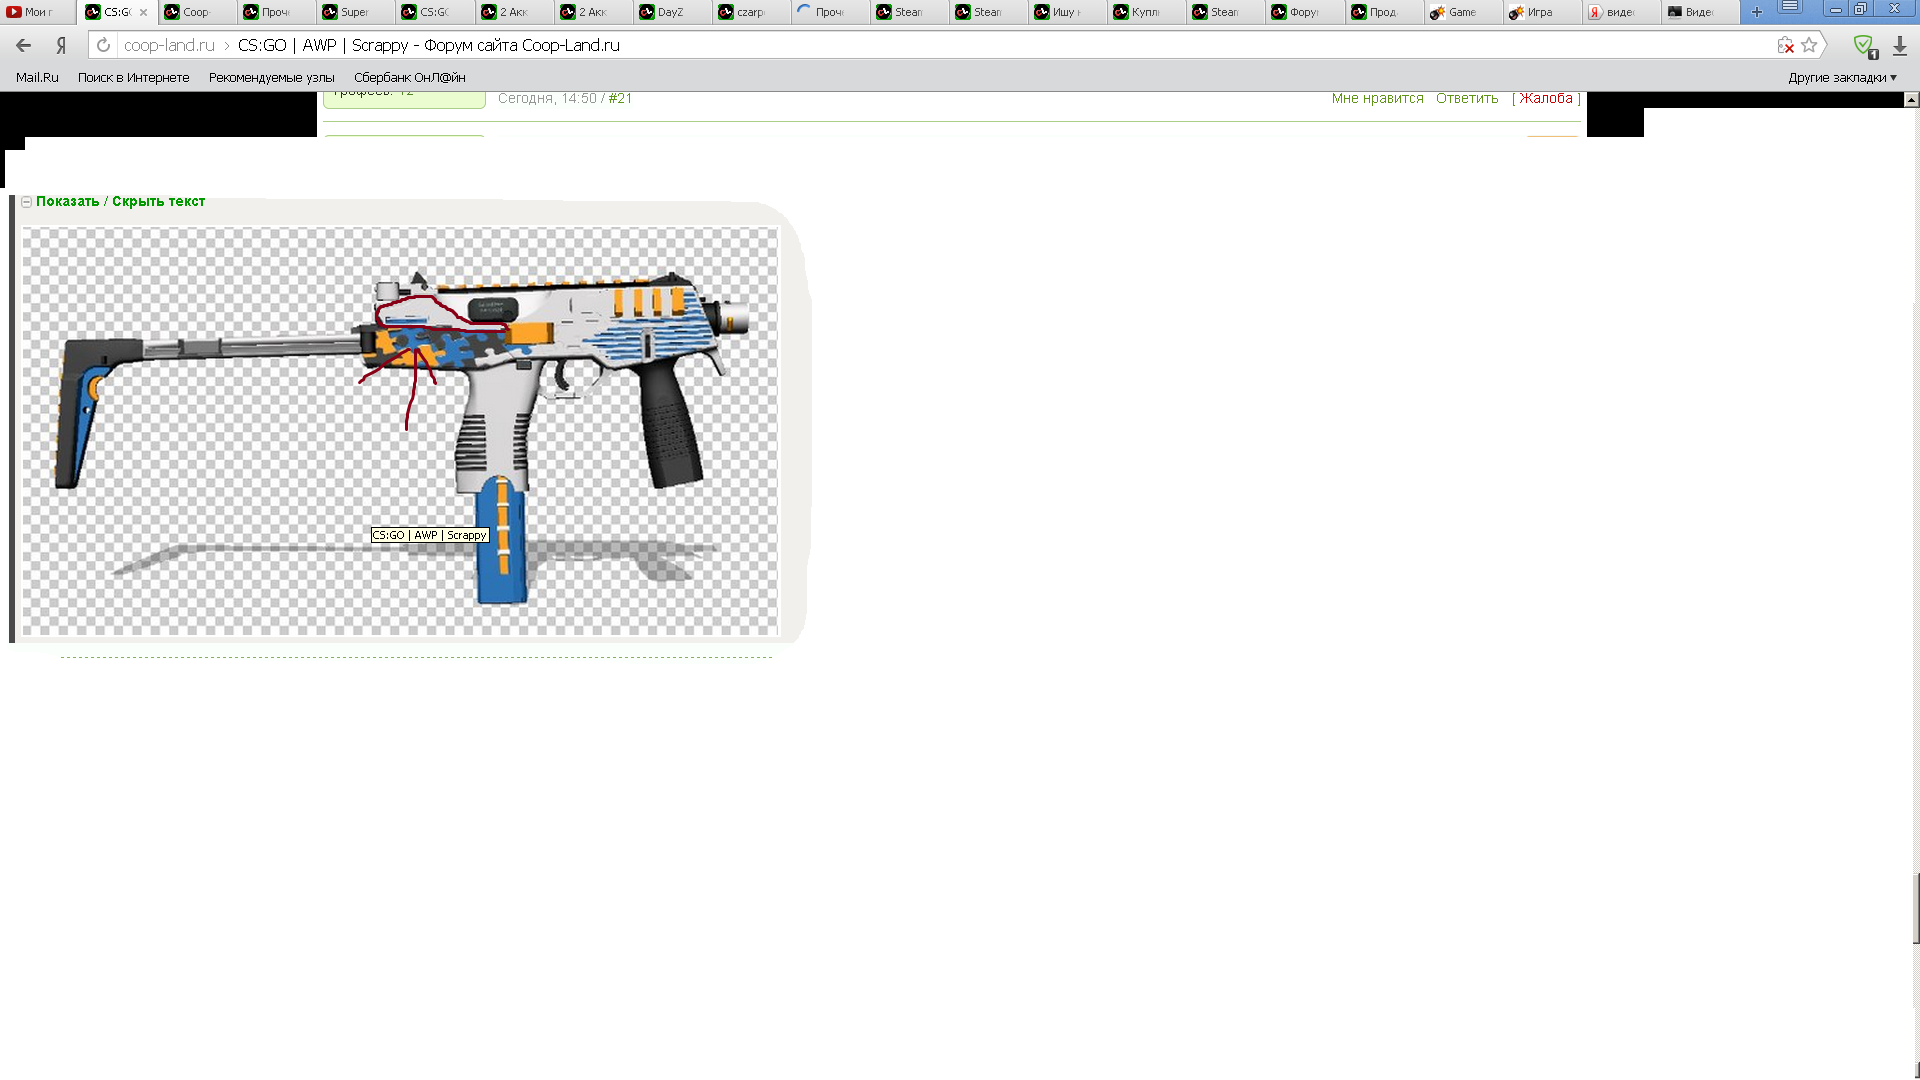Click the Yandex 'Я' home button

point(61,45)
